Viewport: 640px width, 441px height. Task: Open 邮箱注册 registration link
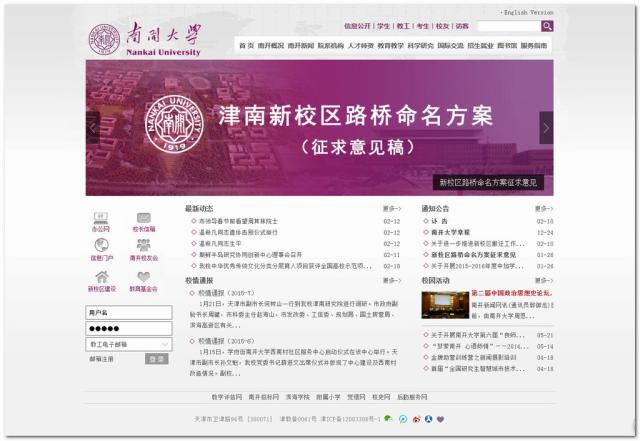tap(102, 359)
